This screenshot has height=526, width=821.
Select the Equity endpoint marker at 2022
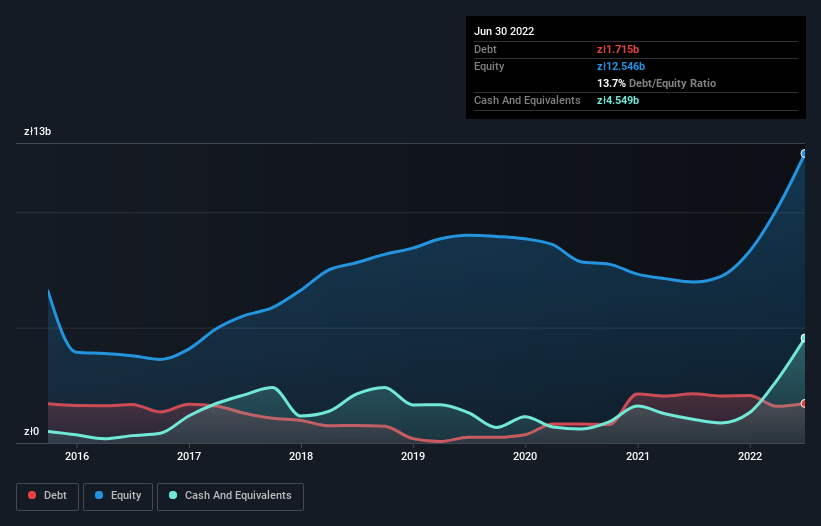[x=804, y=153]
